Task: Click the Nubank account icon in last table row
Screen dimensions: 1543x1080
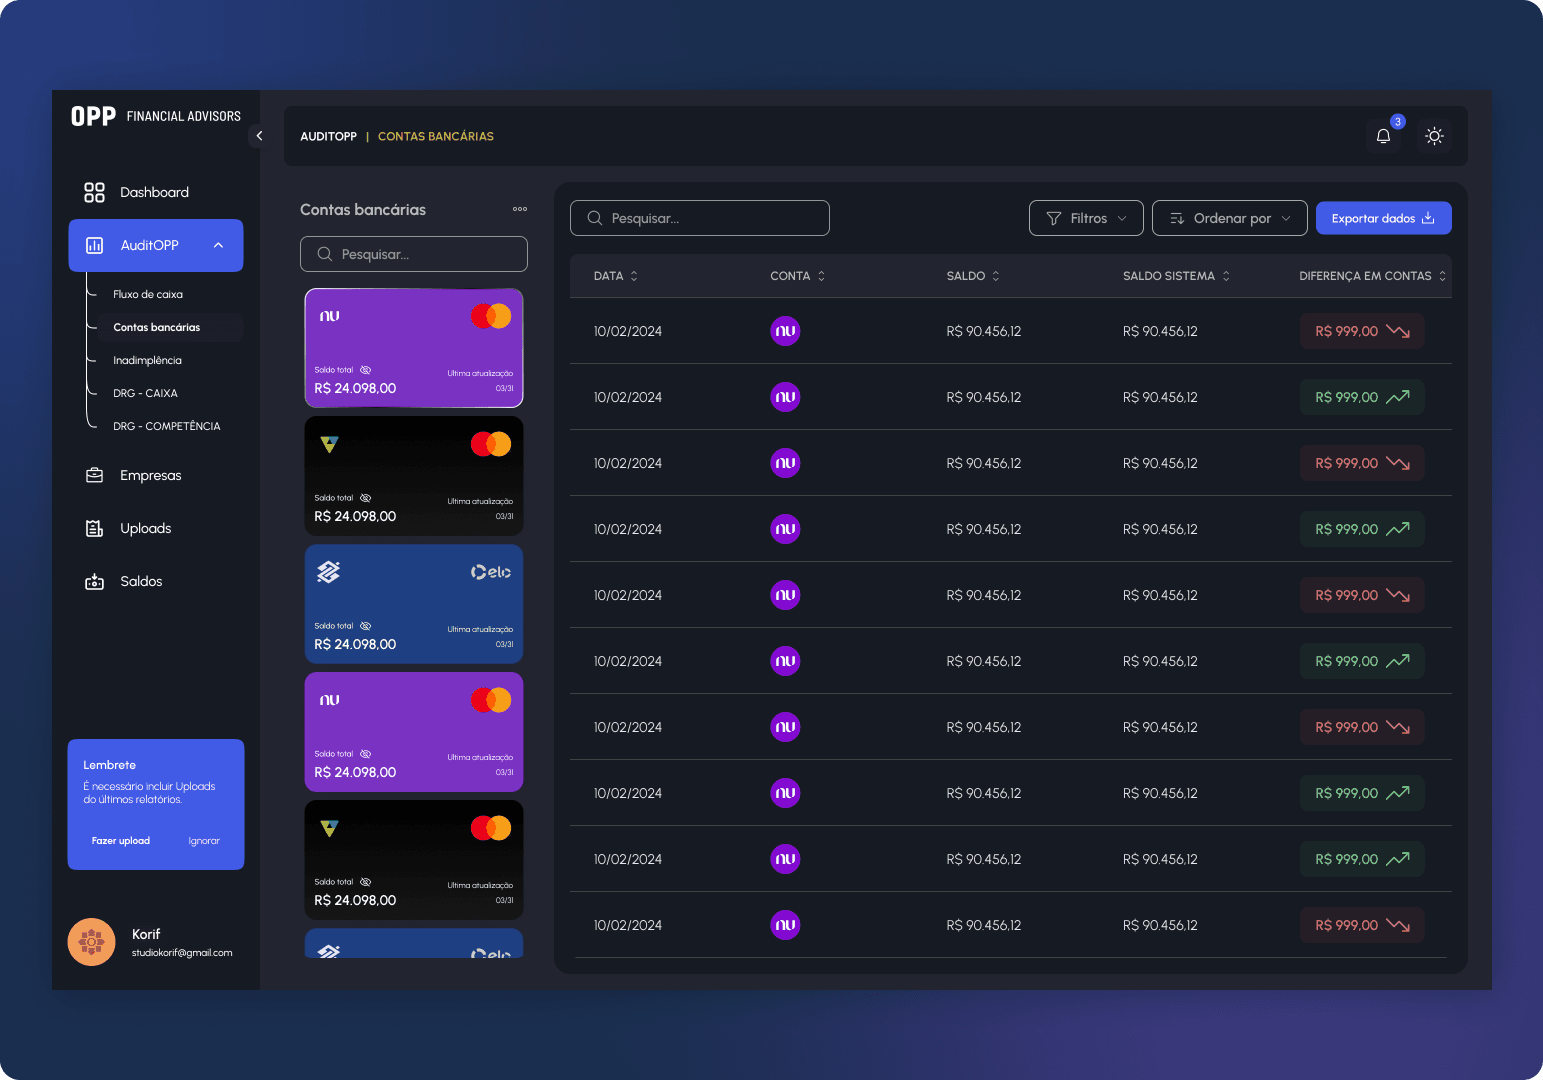Action: 785,925
